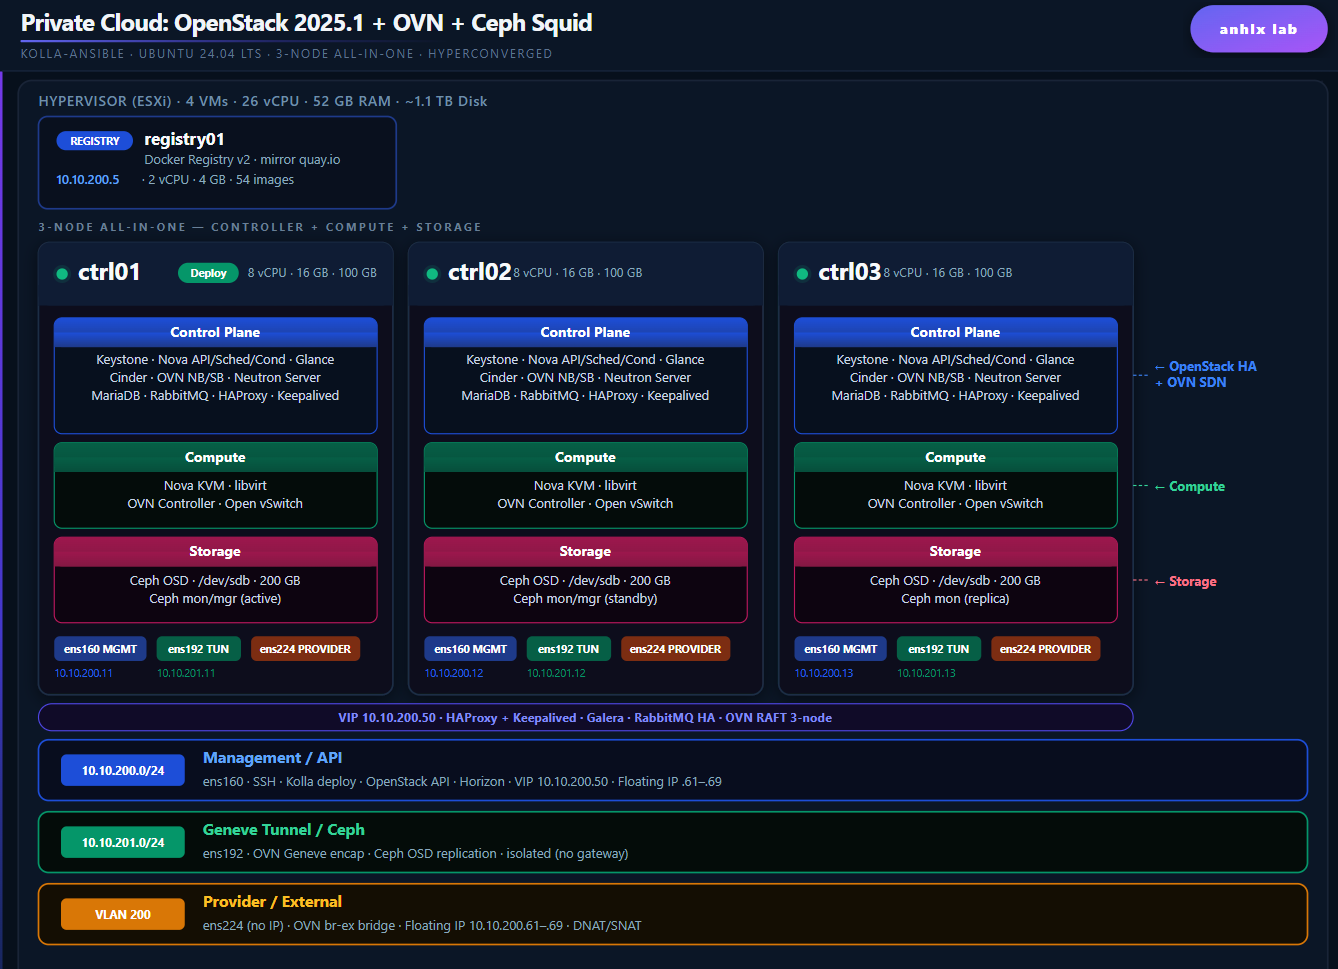Select ctrl02 Compute header
This screenshot has width=1338, height=969.
coord(585,457)
